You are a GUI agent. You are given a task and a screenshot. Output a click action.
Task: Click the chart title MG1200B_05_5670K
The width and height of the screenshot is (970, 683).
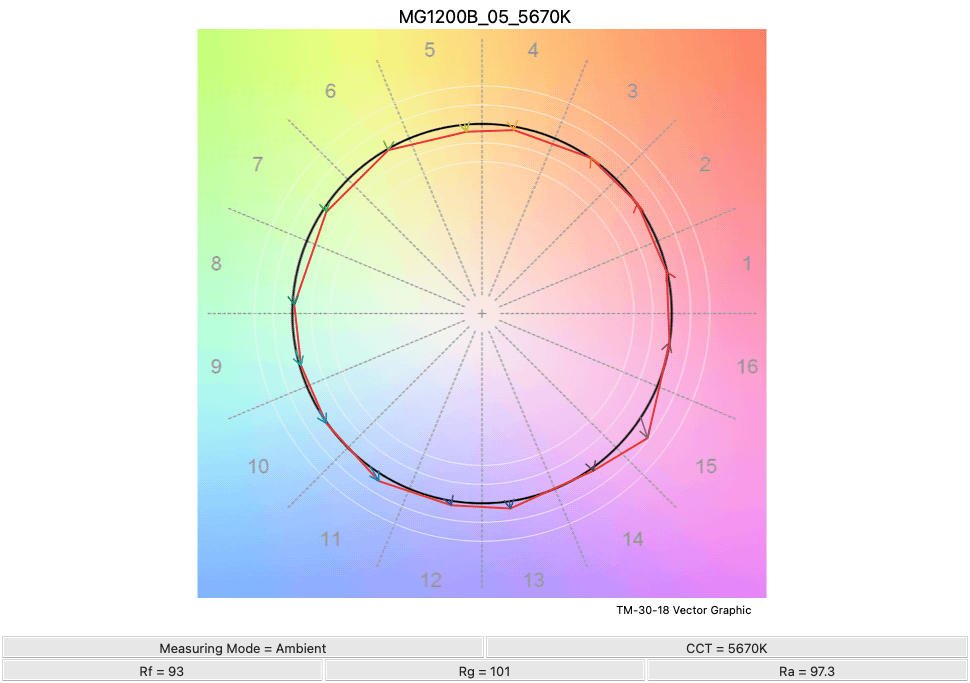(x=484, y=17)
